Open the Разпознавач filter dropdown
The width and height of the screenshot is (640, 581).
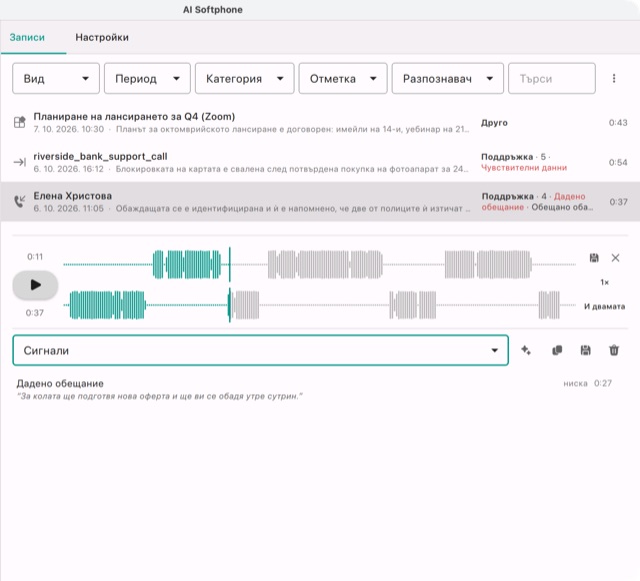pos(448,78)
